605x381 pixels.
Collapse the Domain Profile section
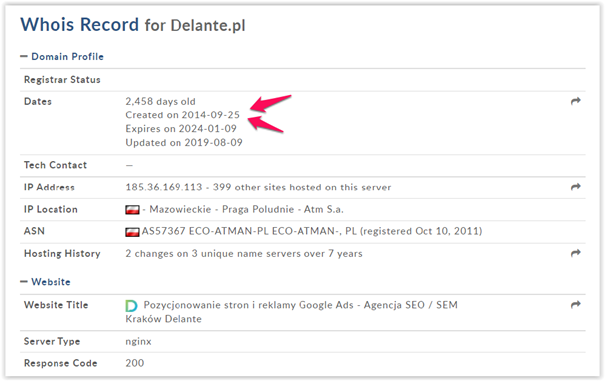pyautogui.click(x=62, y=57)
